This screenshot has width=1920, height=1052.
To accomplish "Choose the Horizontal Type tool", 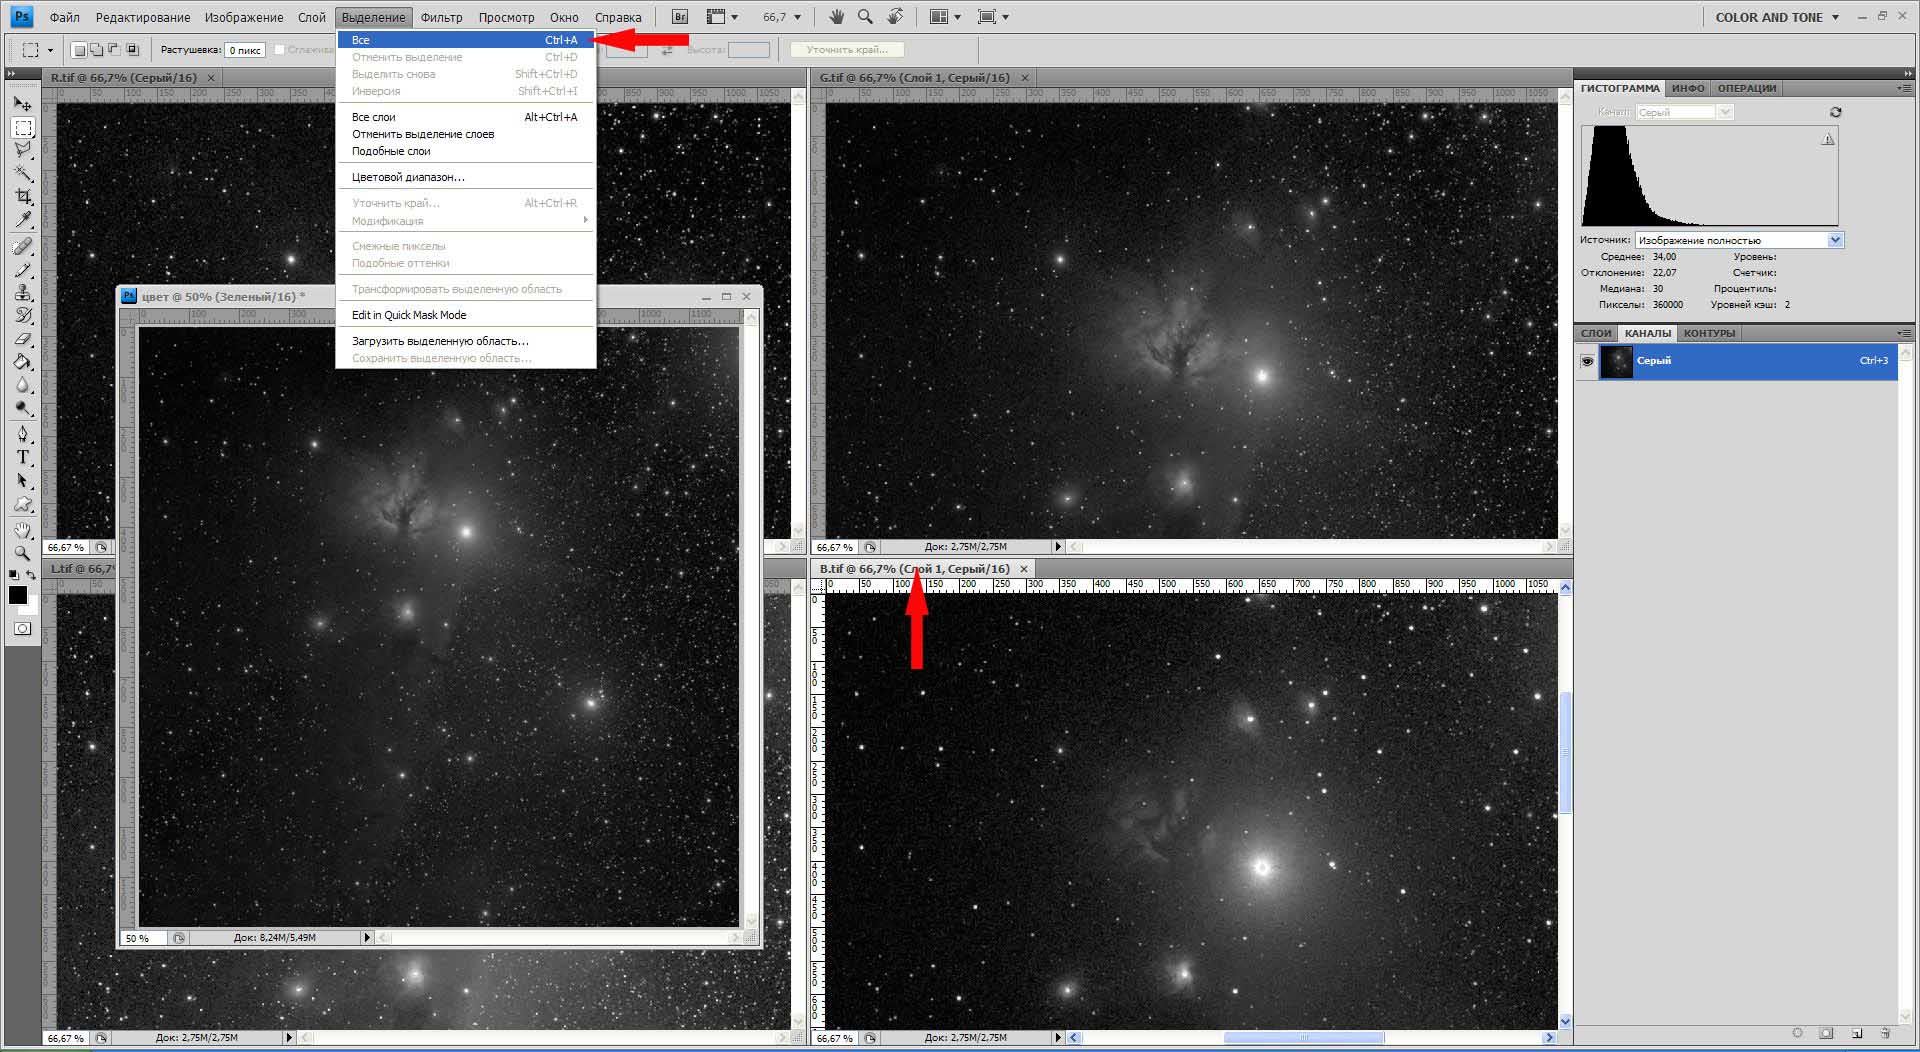I will click(23, 457).
